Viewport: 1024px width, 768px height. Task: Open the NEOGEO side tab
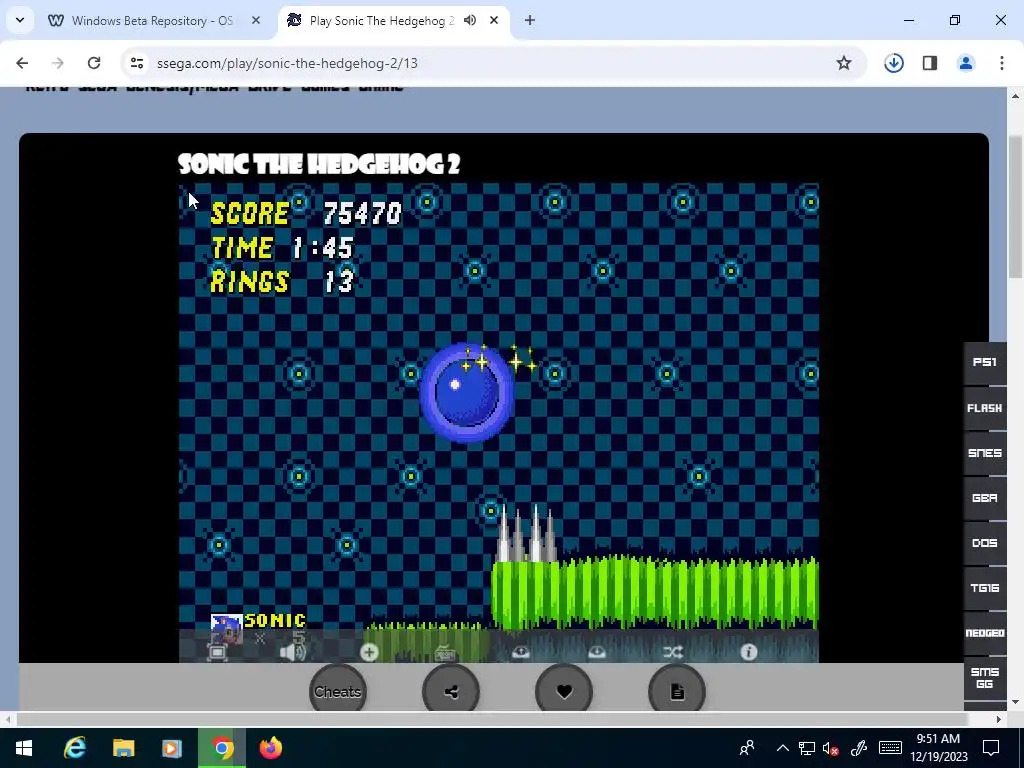click(985, 633)
